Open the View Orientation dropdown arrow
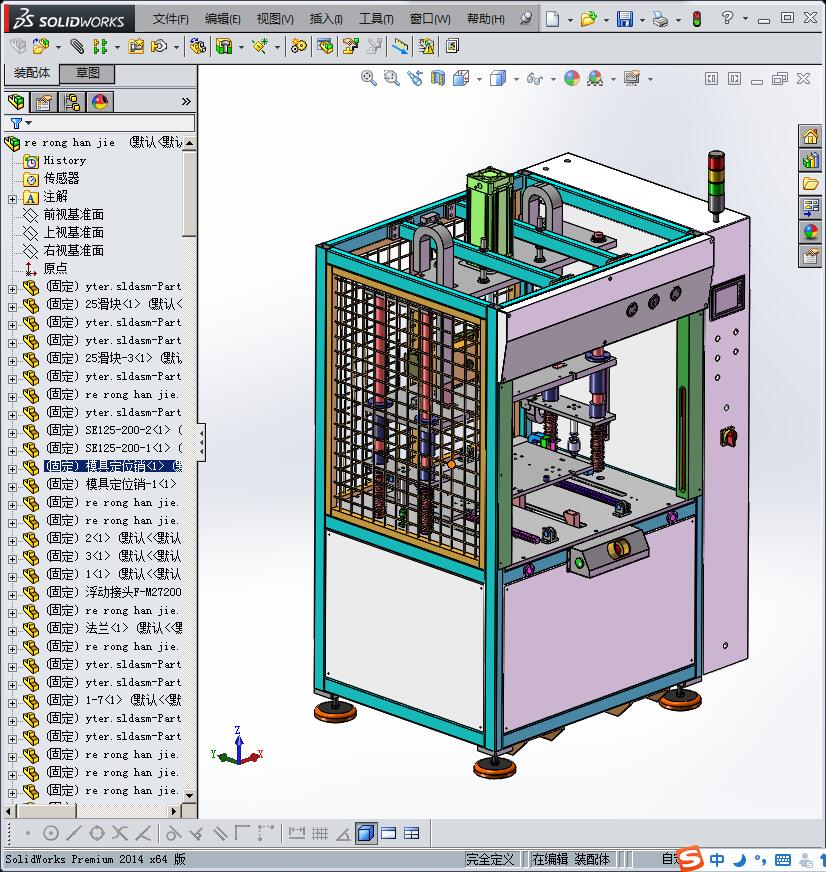The image size is (826, 872). tap(479, 79)
